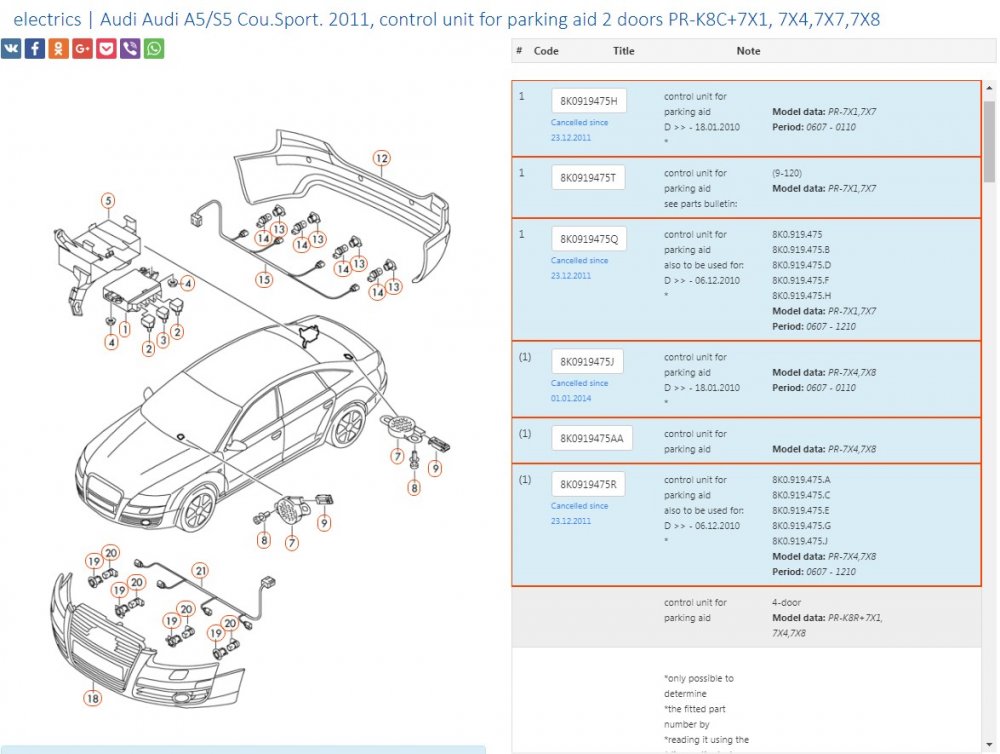Click part code 8K0919475T
1000x754 pixels.
pos(588,177)
